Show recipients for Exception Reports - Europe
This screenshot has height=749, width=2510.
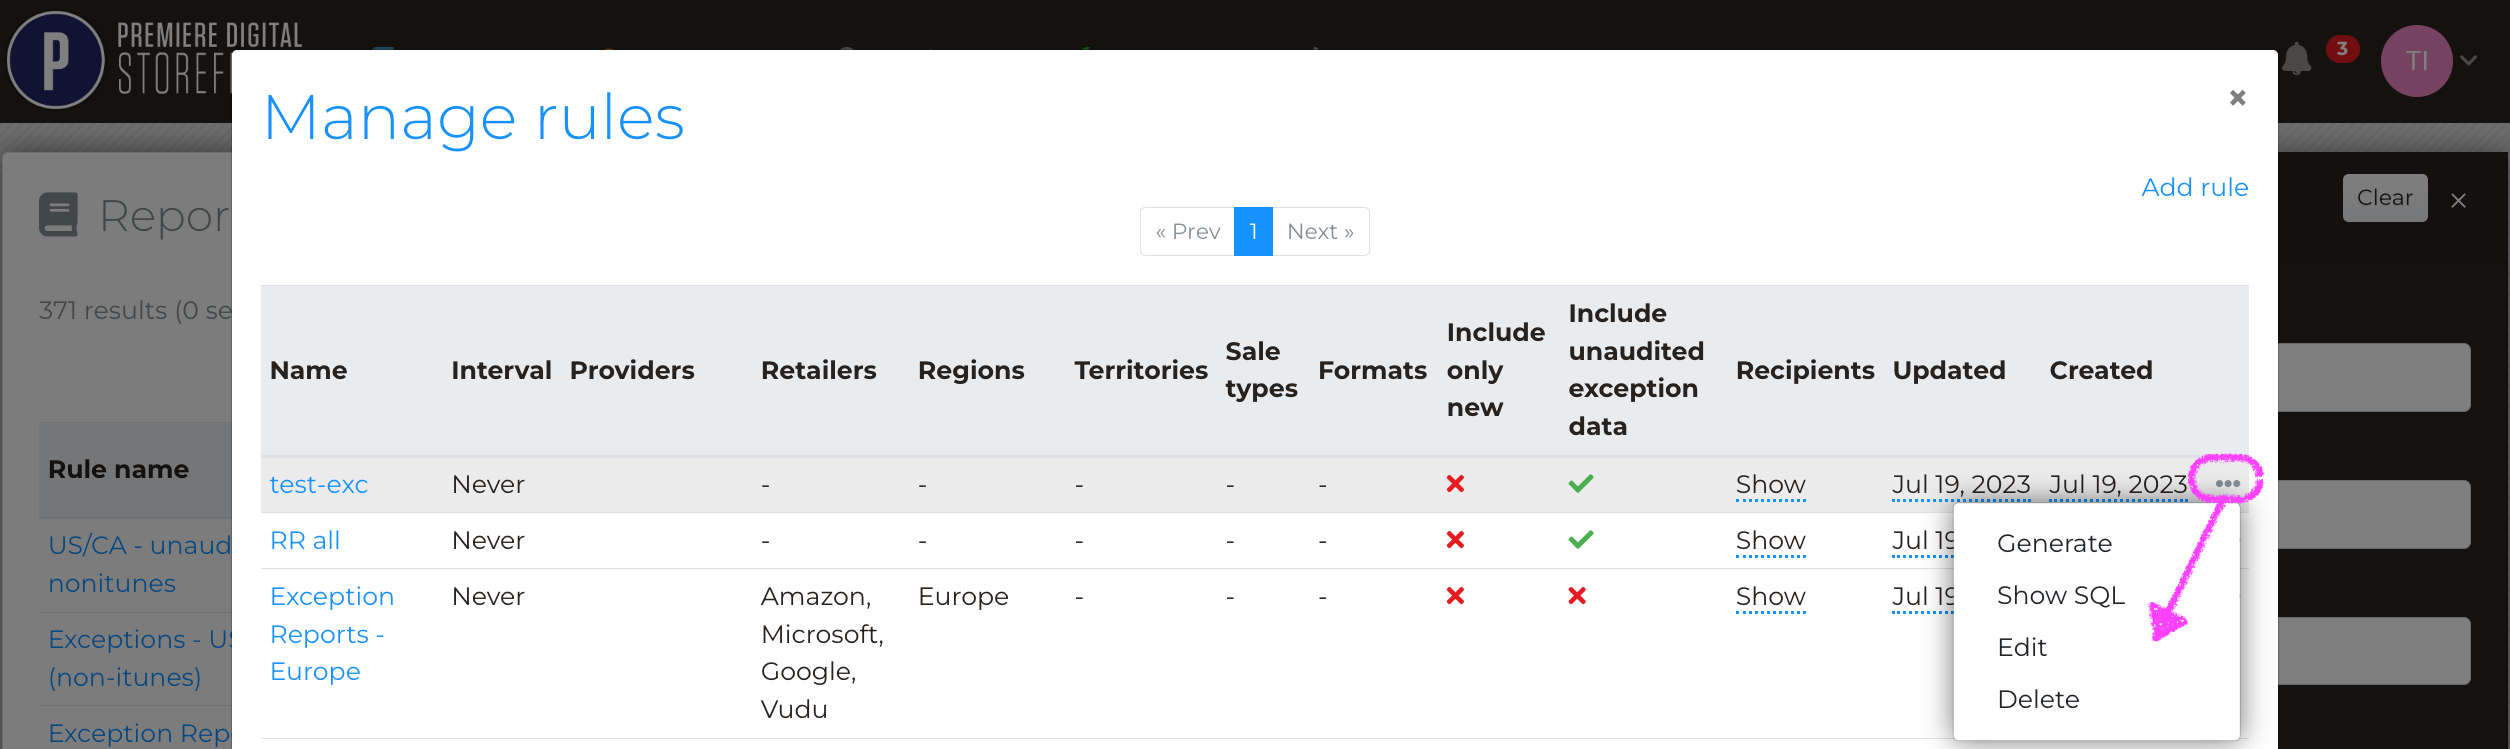[x=1770, y=596]
